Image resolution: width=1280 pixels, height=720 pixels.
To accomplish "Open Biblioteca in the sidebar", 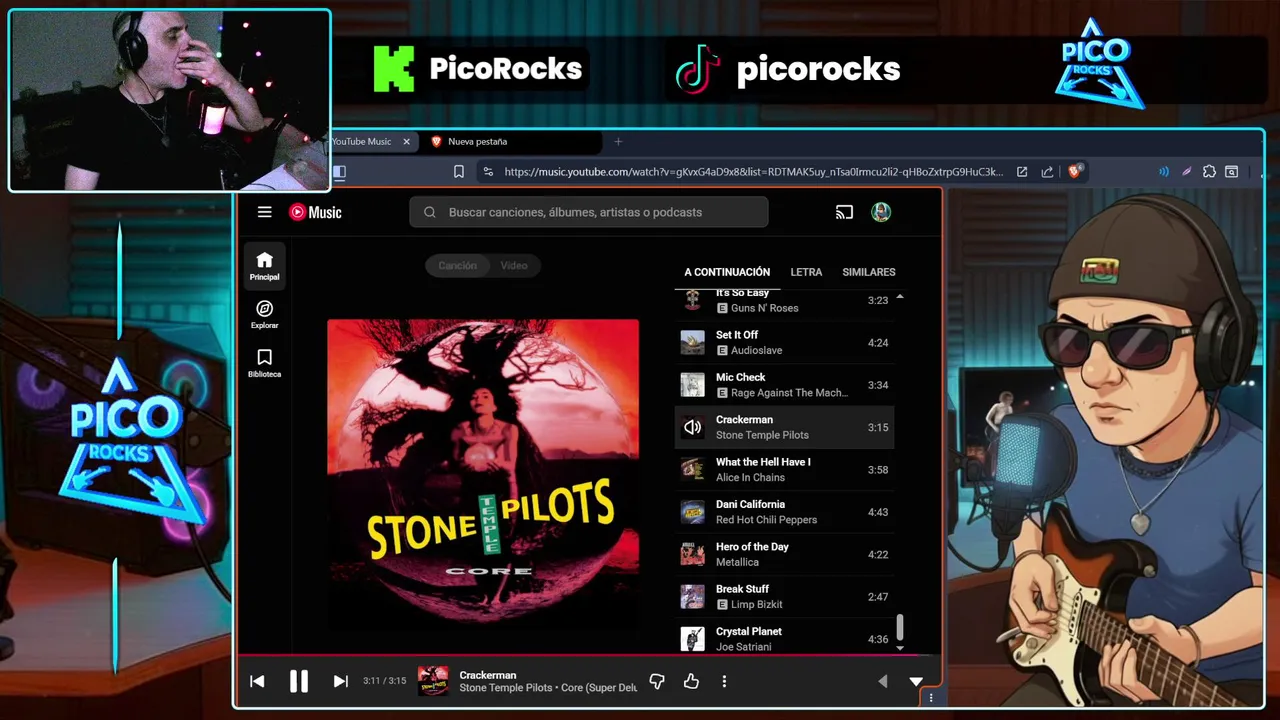I will pos(264,364).
